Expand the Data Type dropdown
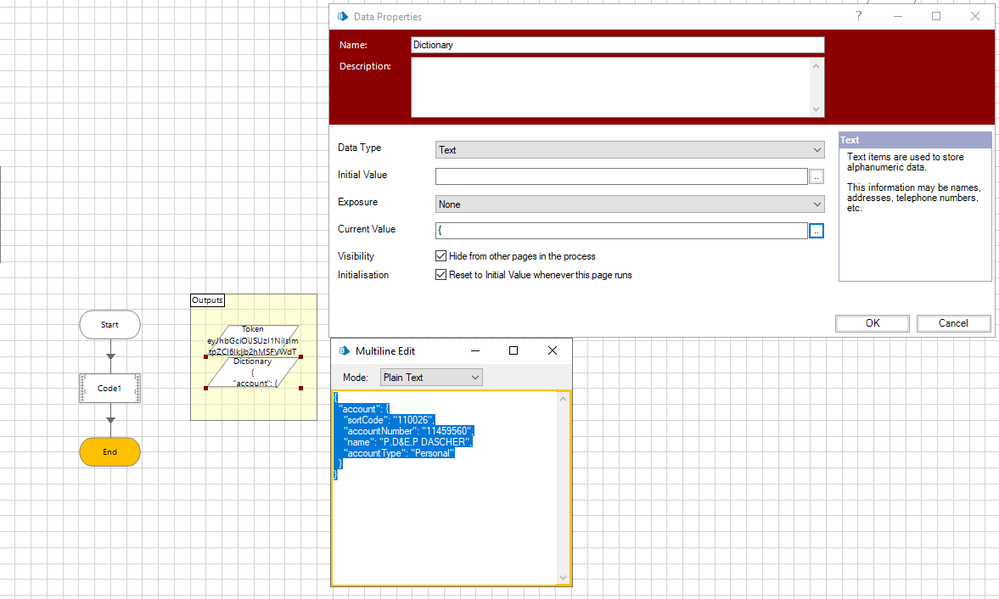The height and width of the screenshot is (599, 999). [629, 150]
